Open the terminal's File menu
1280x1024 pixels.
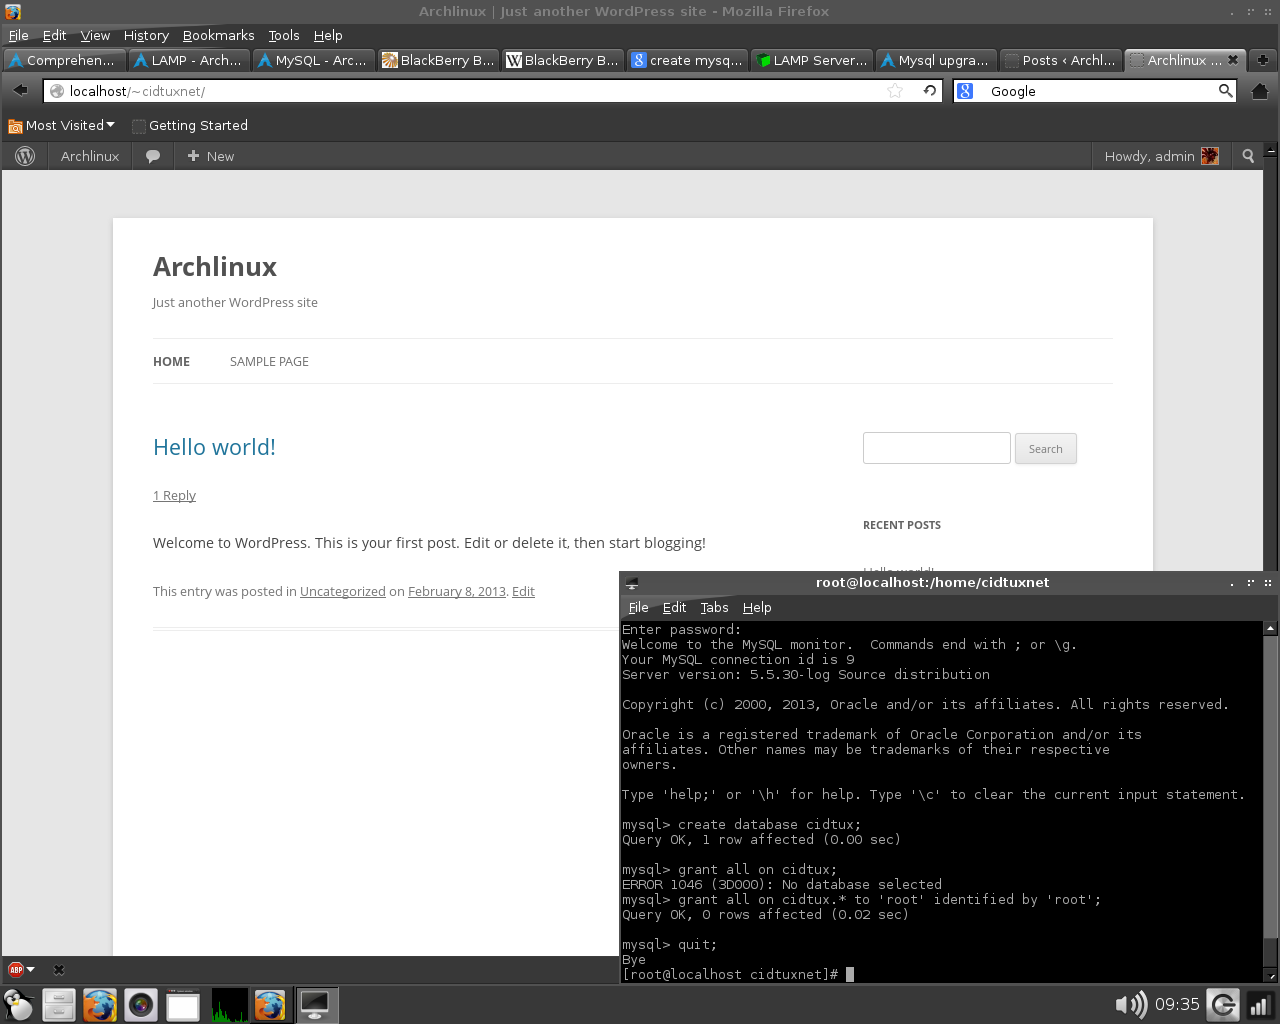pos(638,607)
